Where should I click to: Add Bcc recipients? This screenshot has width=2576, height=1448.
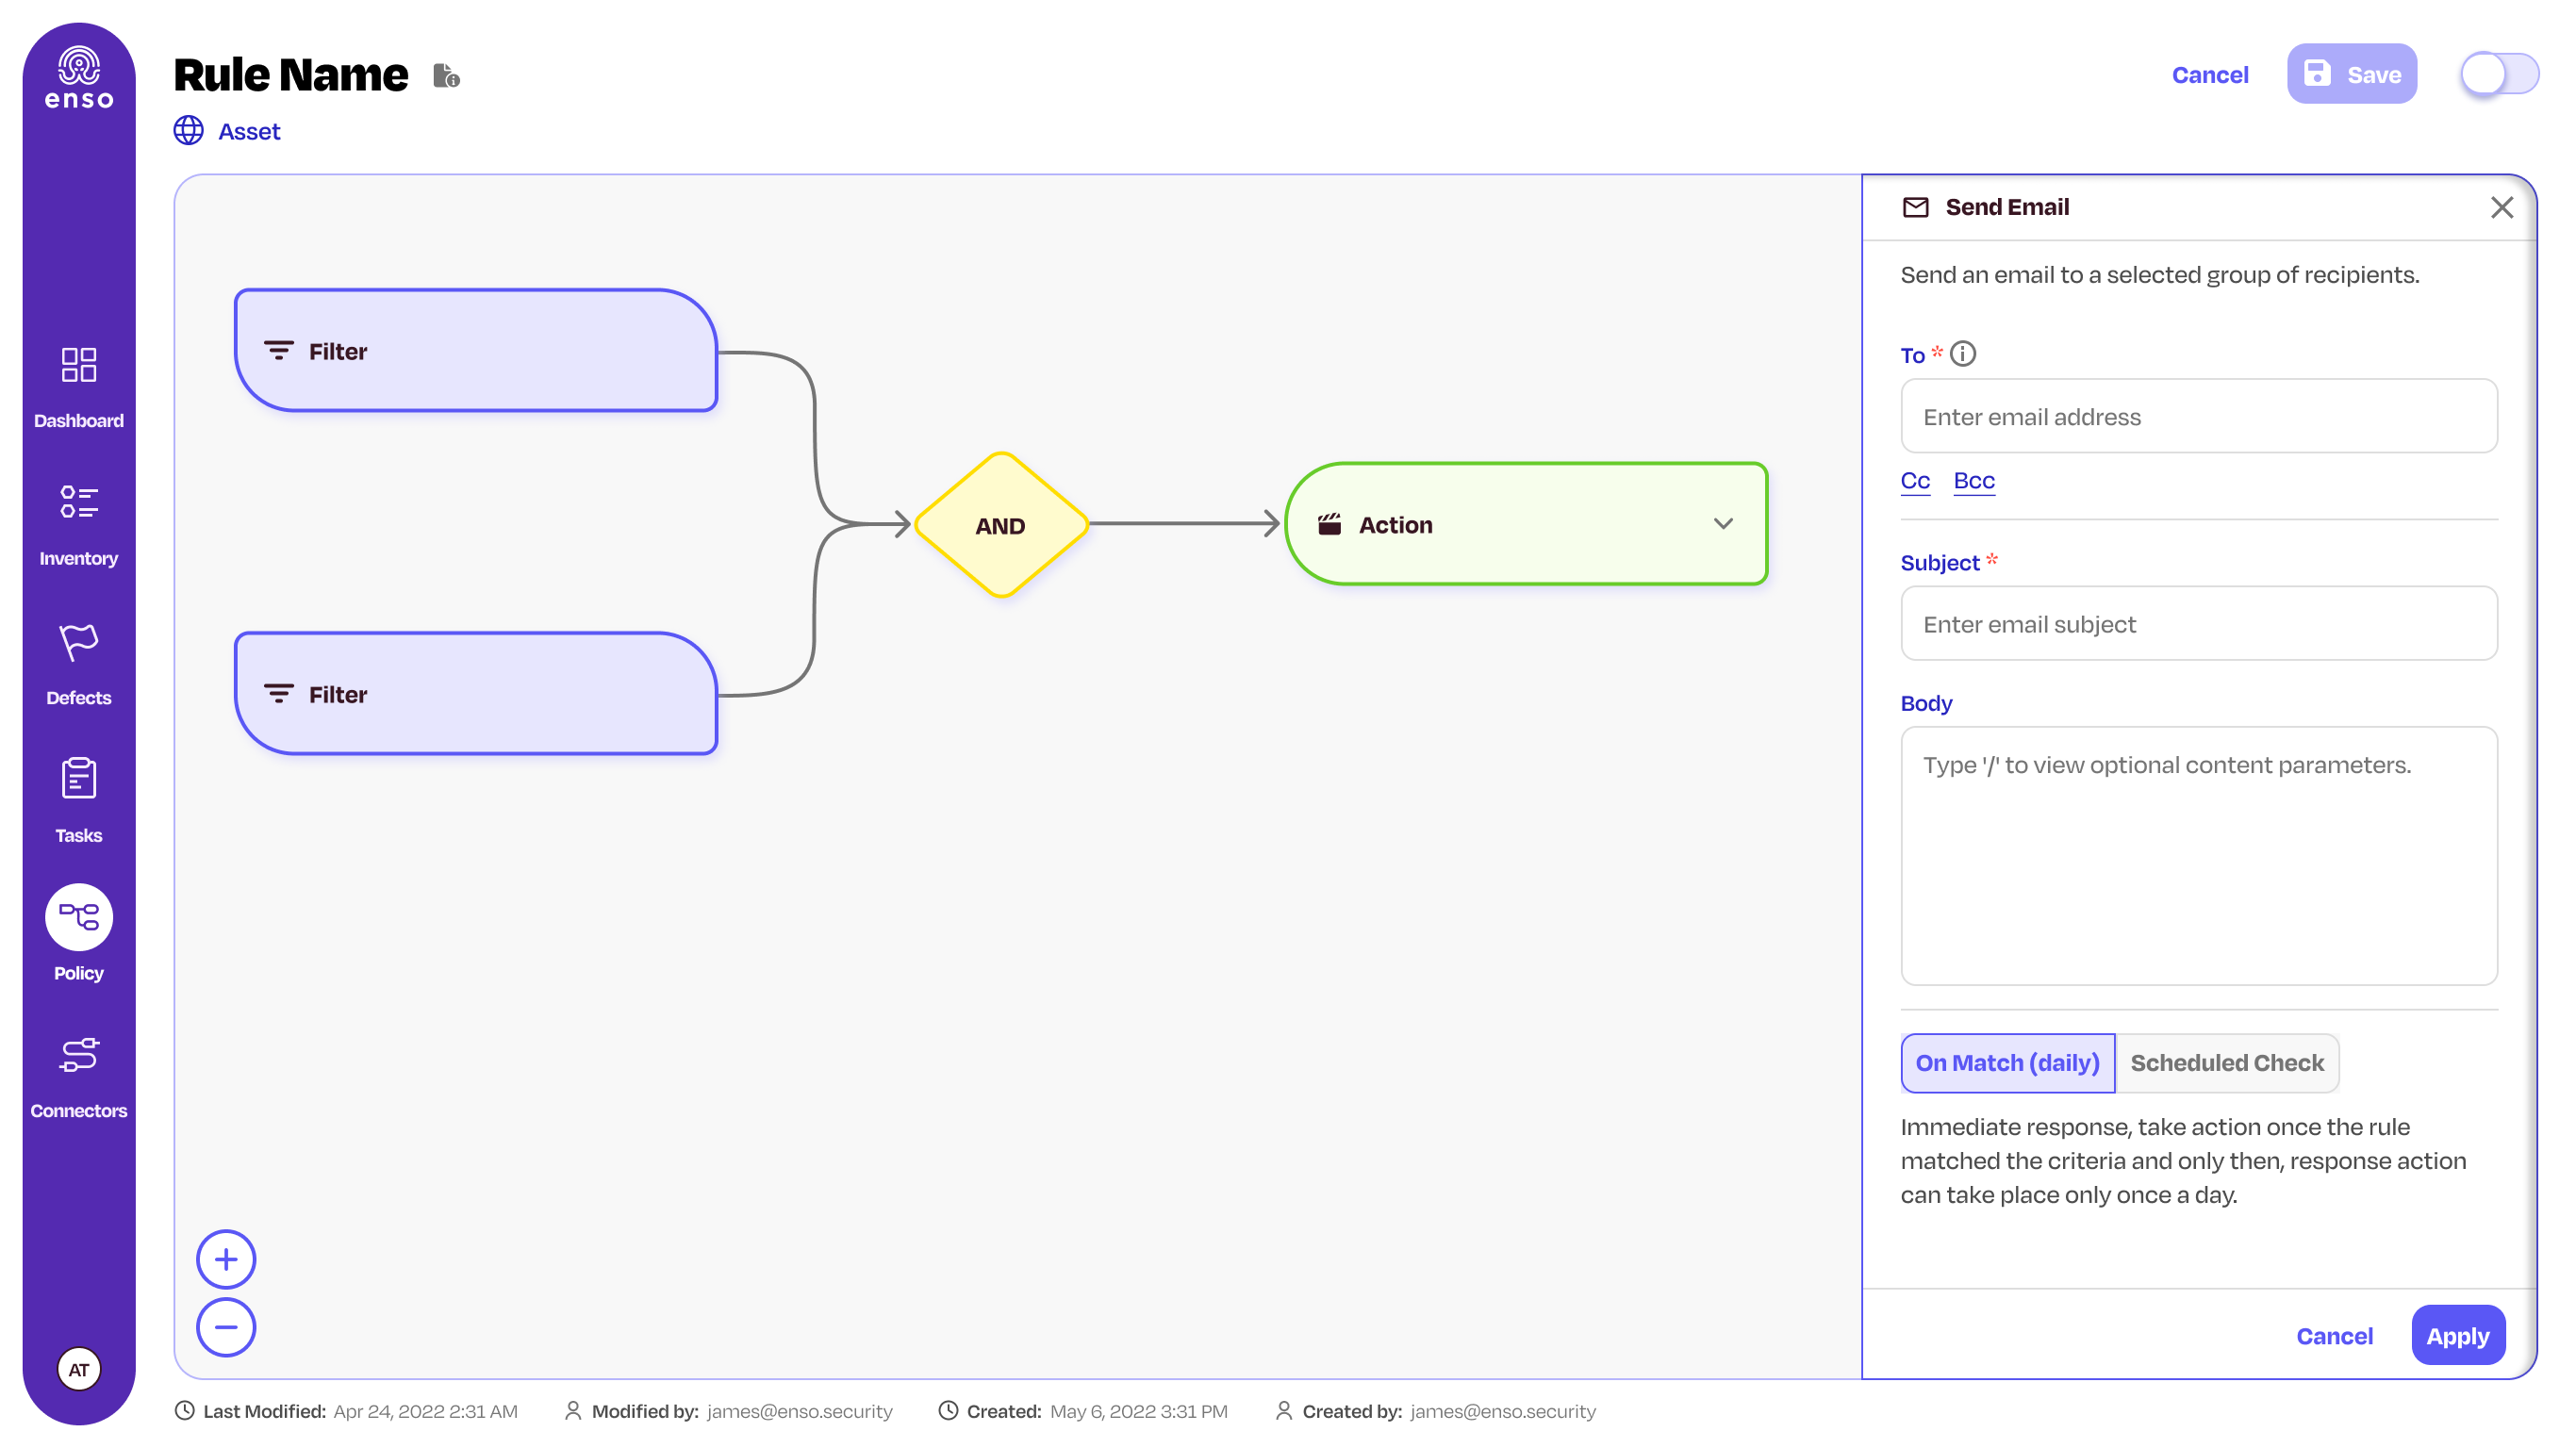click(1974, 481)
